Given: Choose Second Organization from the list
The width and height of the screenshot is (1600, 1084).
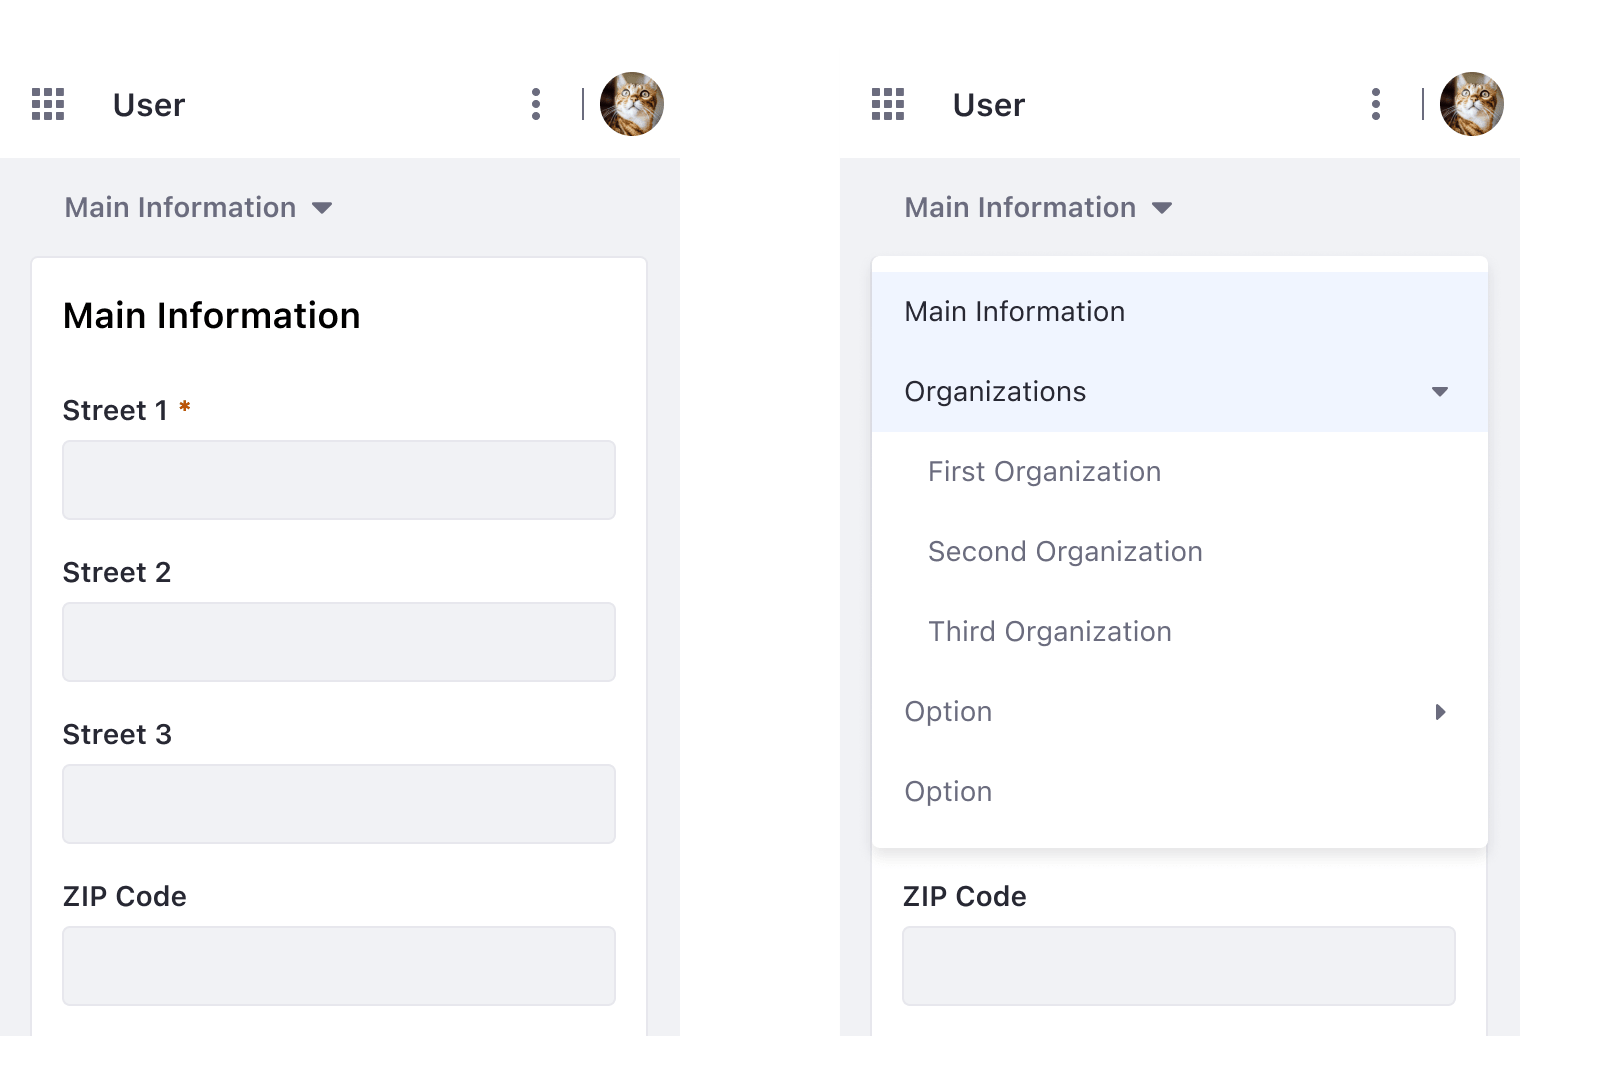Looking at the screenshot, I should 1065,552.
